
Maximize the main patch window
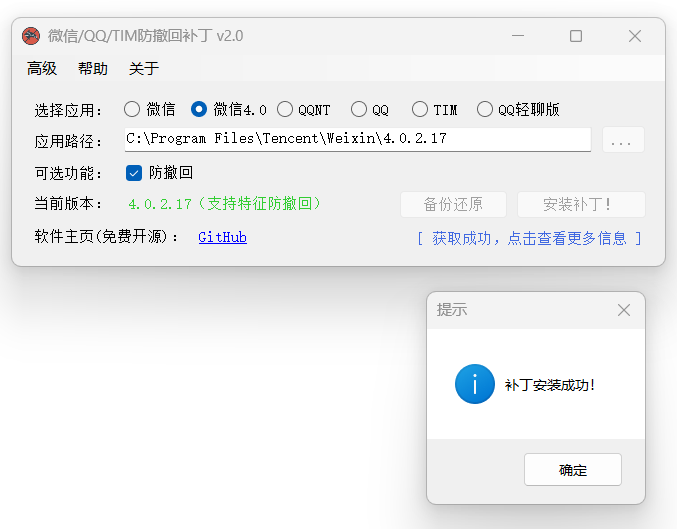coord(576,36)
